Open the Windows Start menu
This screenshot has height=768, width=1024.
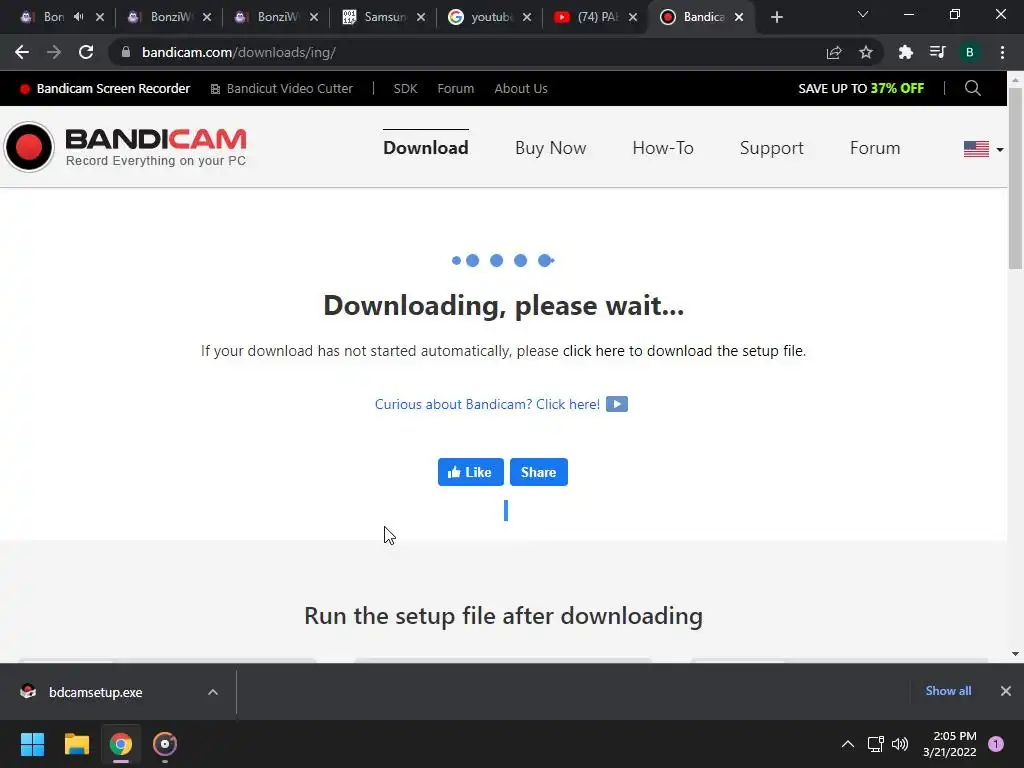32,744
